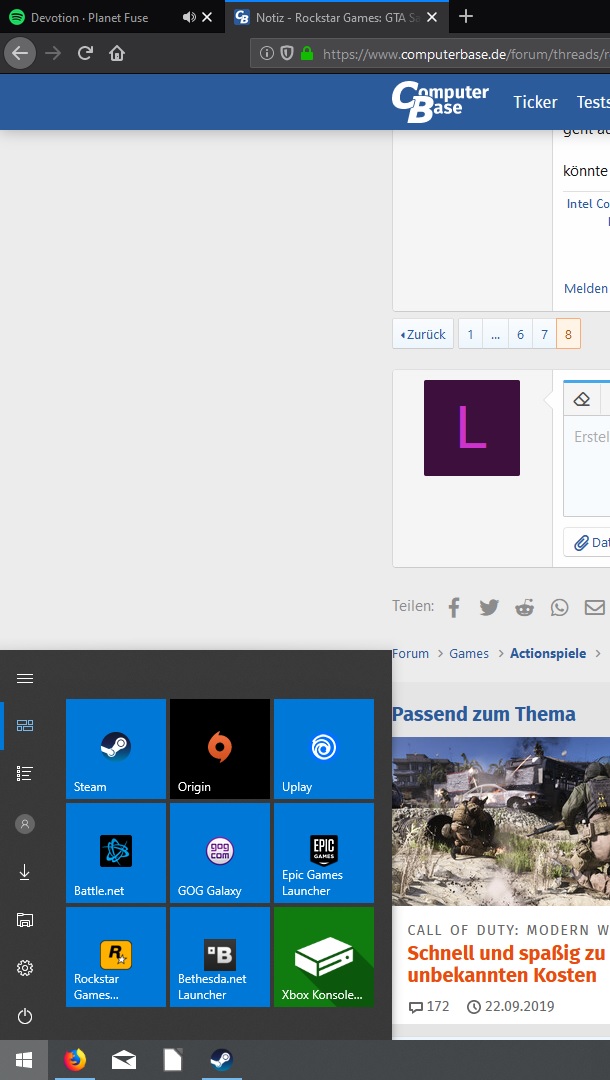Share thread on Reddit
The width and height of the screenshot is (610, 1080).
525,608
